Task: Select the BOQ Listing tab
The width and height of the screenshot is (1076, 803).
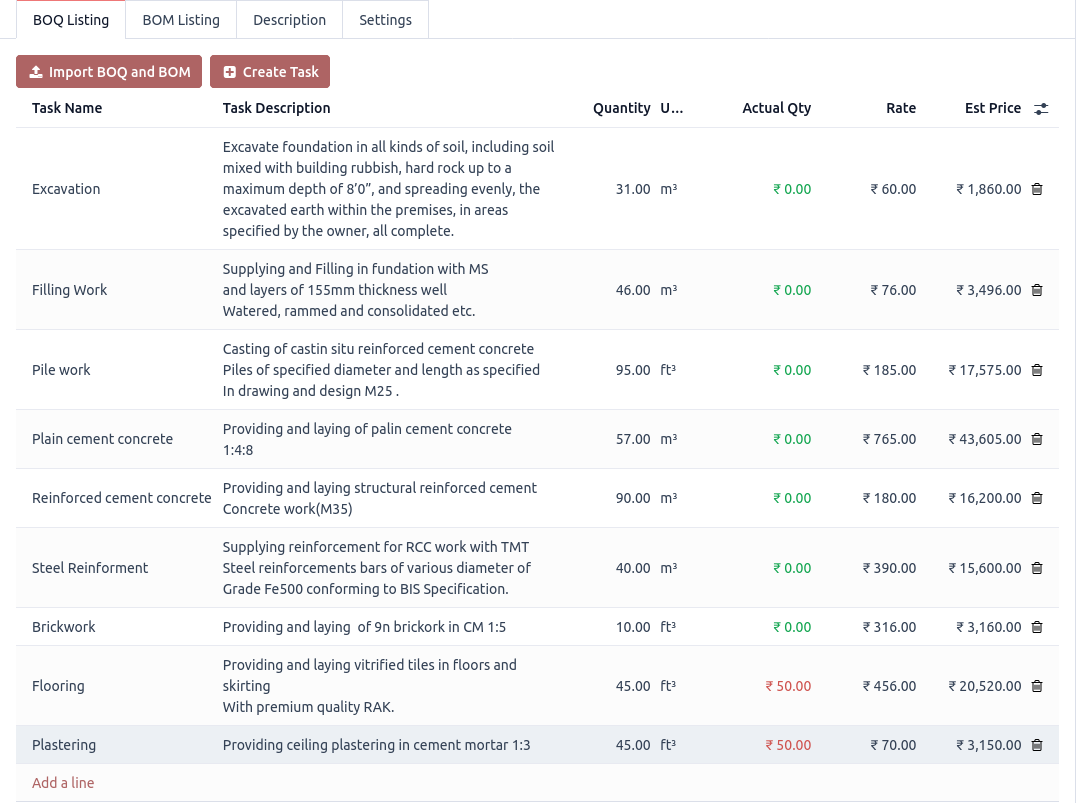Action: (71, 19)
